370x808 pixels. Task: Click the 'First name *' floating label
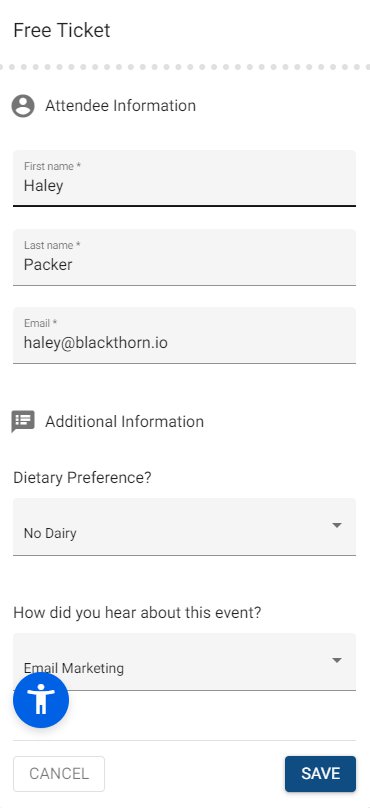click(x=53, y=166)
